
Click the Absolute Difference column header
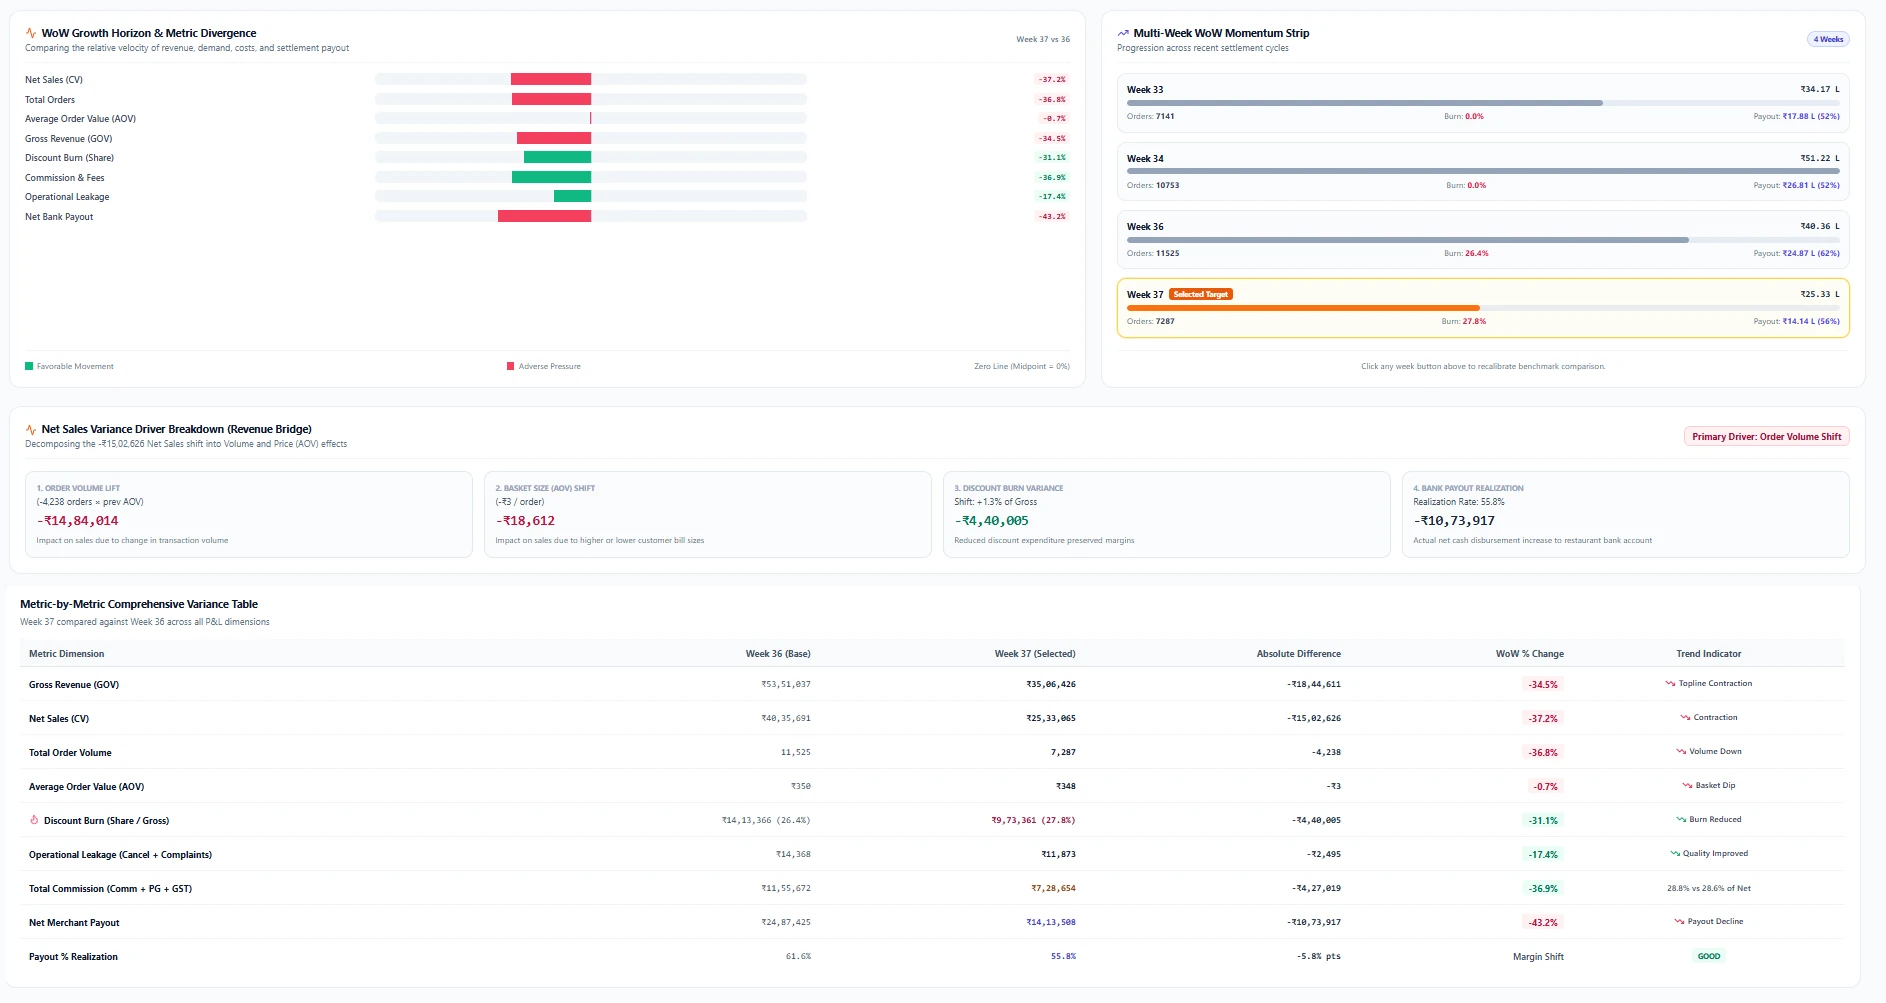pyautogui.click(x=1299, y=654)
